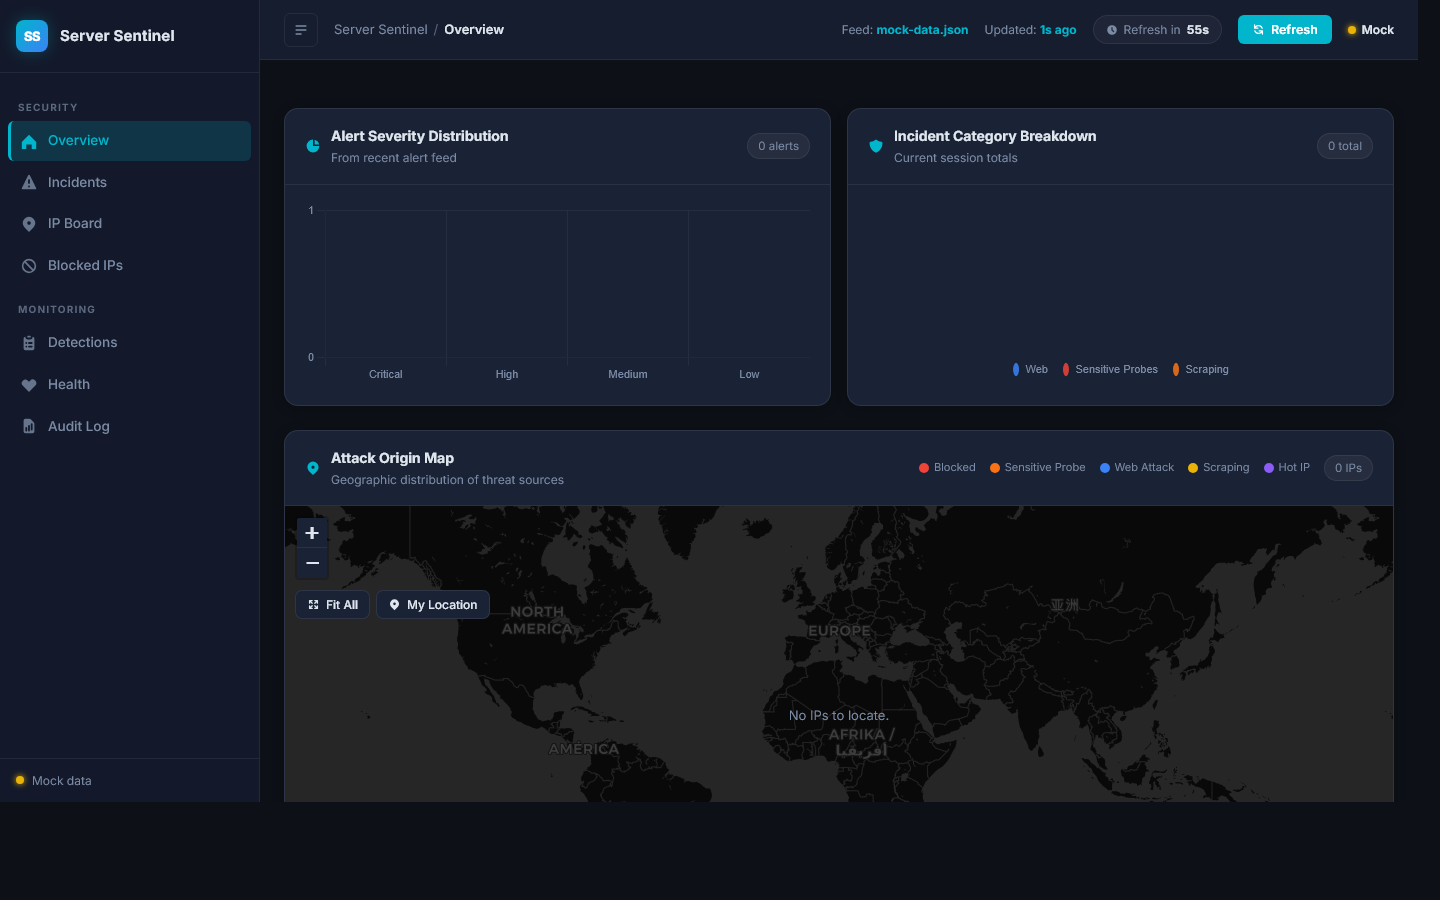Viewport: 1440px width, 900px height.
Task: Click the Audit Log document icon
Action: coord(29,427)
